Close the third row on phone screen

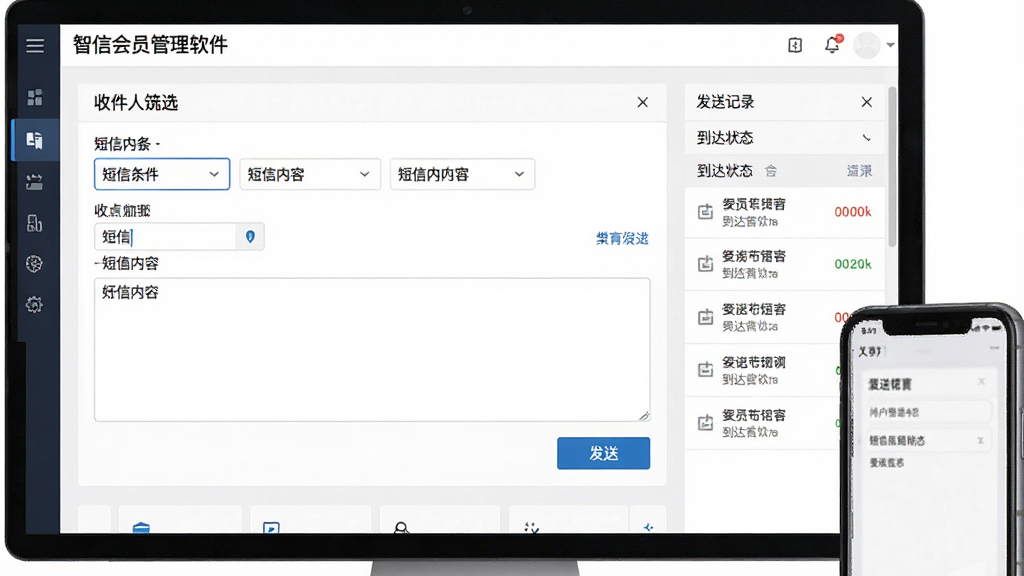tap(980, 441)
